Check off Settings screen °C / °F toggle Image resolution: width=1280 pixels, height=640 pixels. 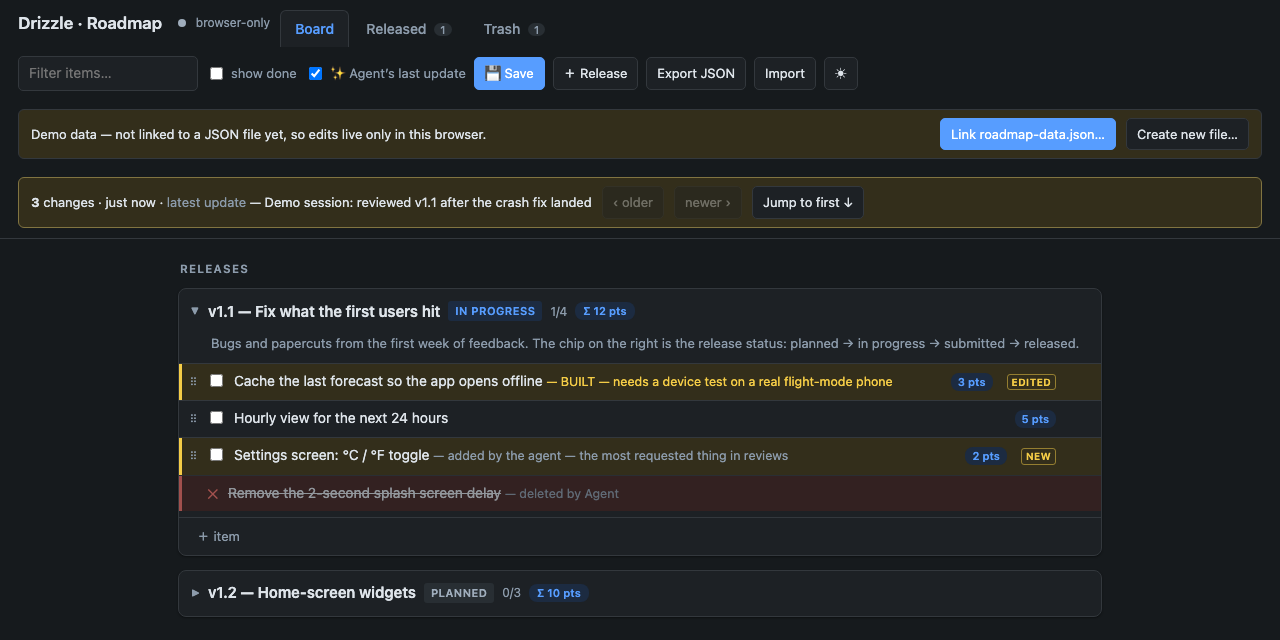tap(216, 454)
